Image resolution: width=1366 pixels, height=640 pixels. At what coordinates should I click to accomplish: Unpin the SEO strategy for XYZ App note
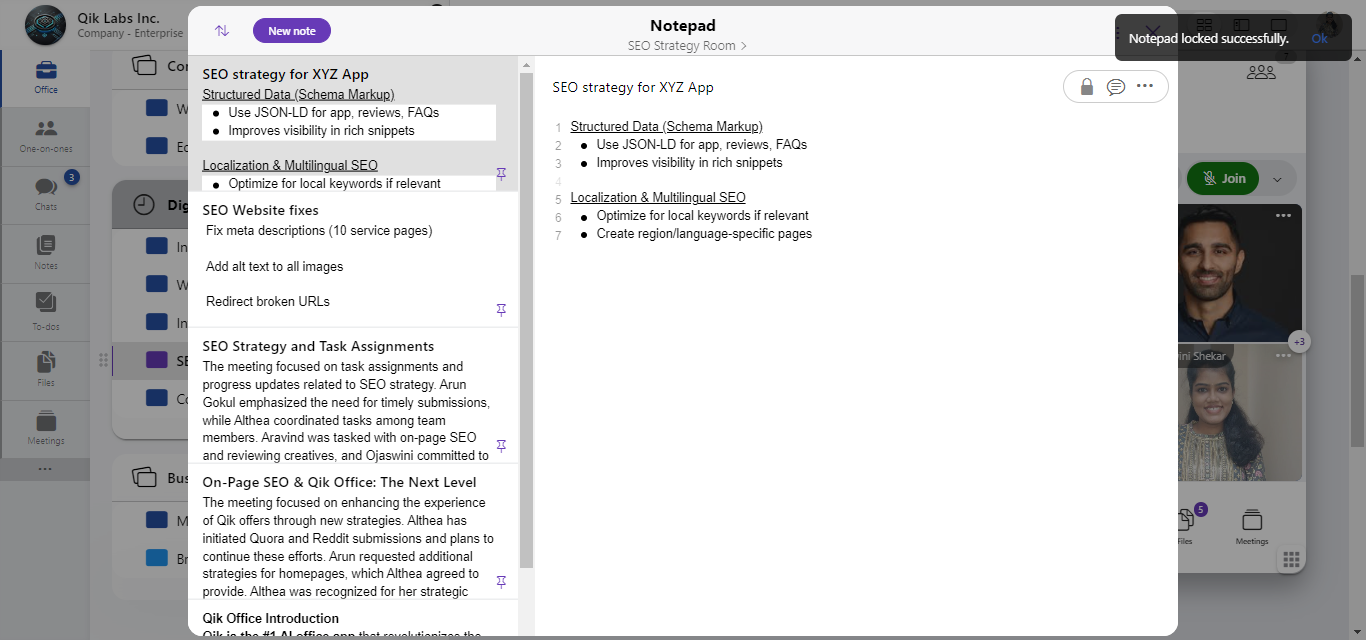[502, 174]
